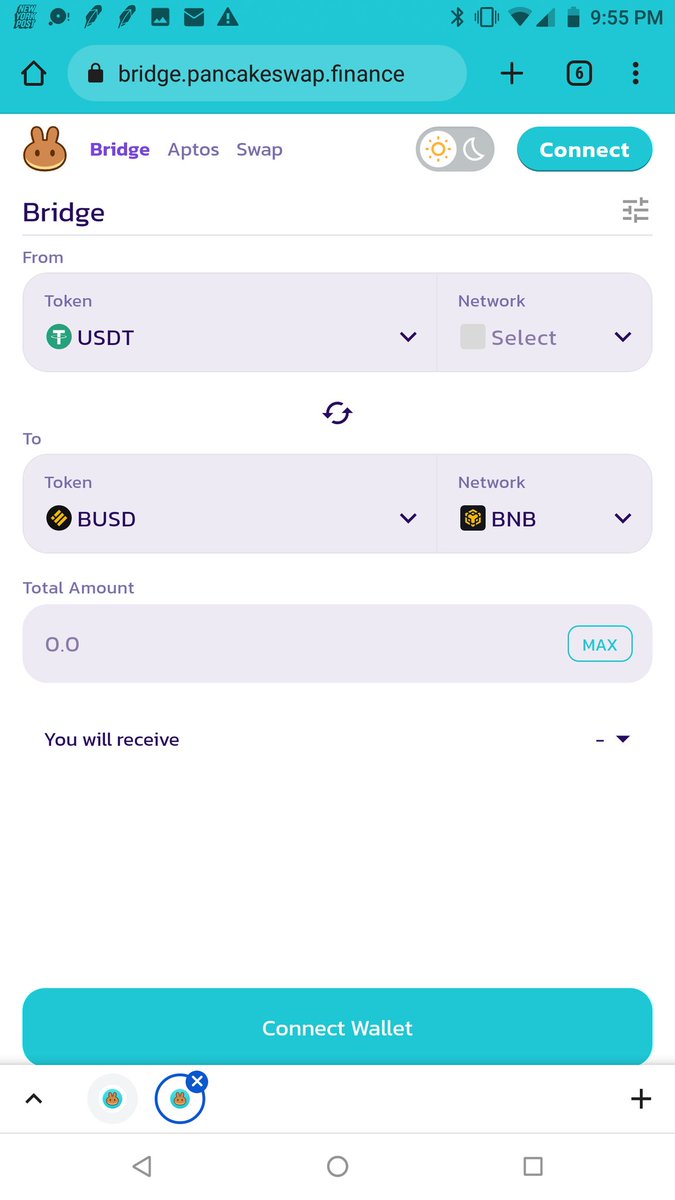Open the From token USDT dropdown

click(230, 337)
